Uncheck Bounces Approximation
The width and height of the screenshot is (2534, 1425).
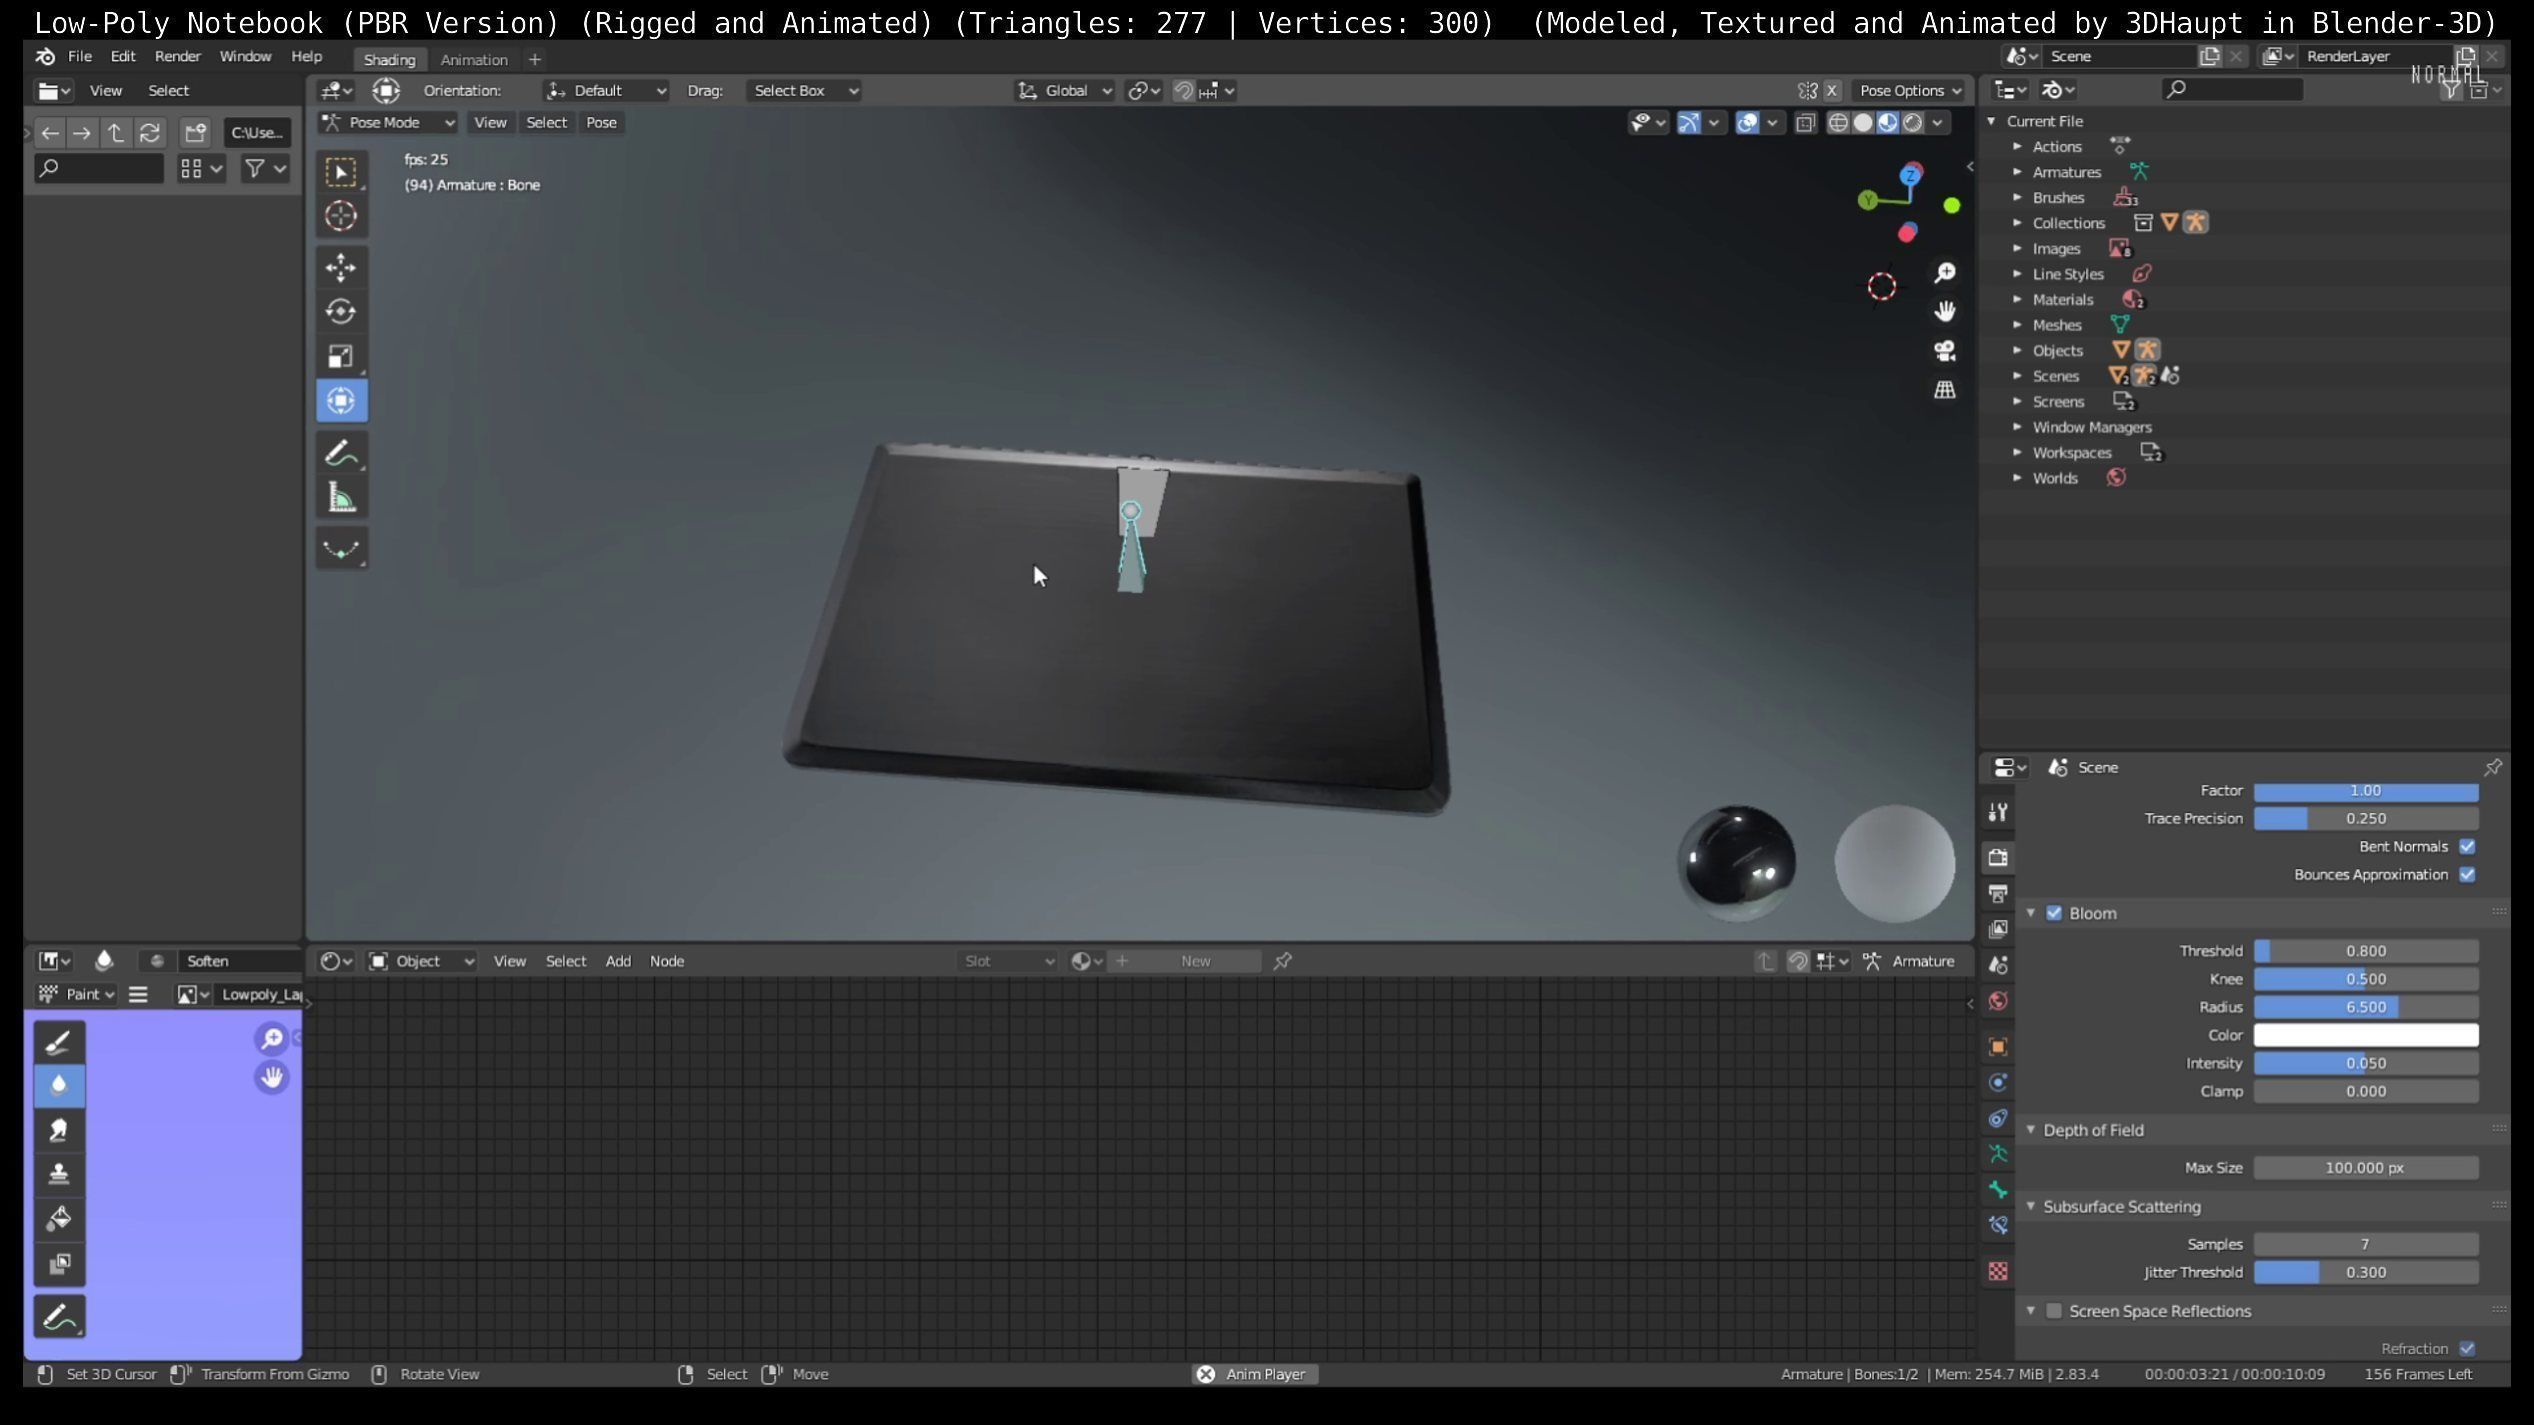click(2467, 874)
